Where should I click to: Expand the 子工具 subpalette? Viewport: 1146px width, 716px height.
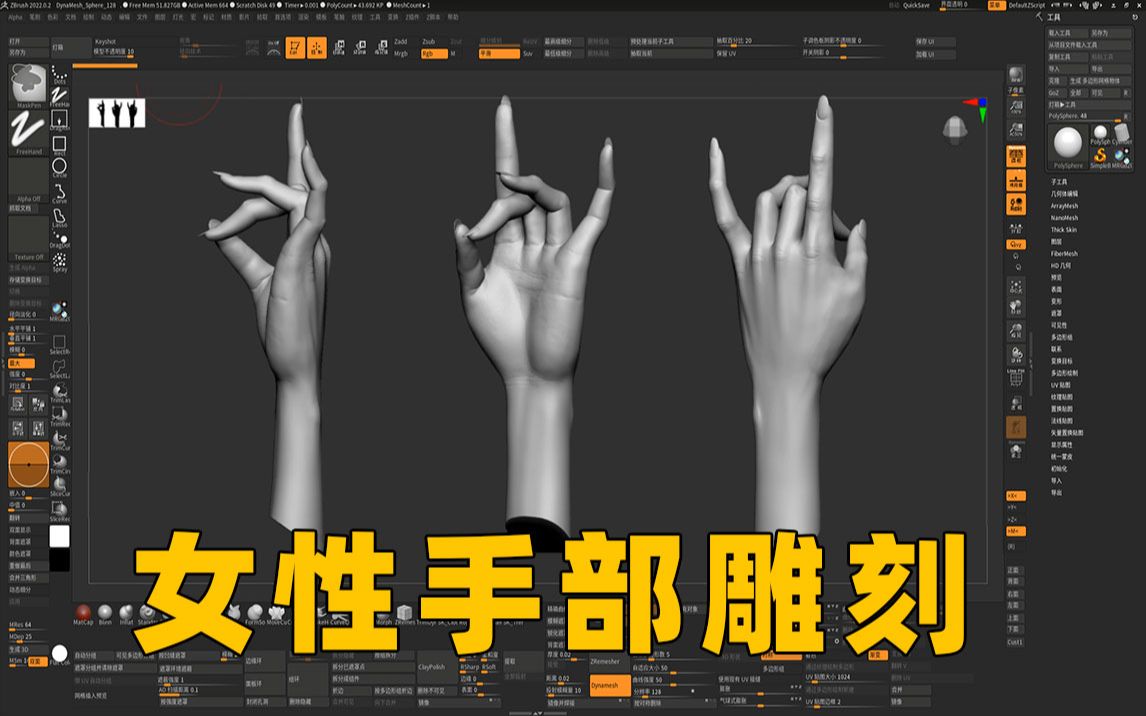pos(1059,182)
